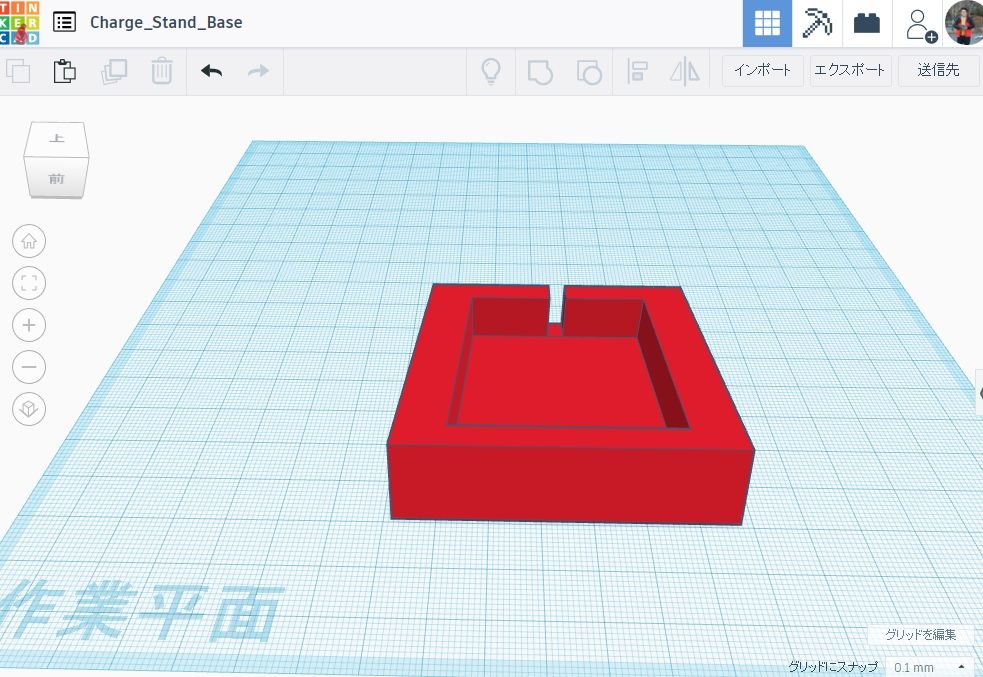The image size is (983, 677).
Task: Click the Paste clipboard icon
Action: [65, 71]
